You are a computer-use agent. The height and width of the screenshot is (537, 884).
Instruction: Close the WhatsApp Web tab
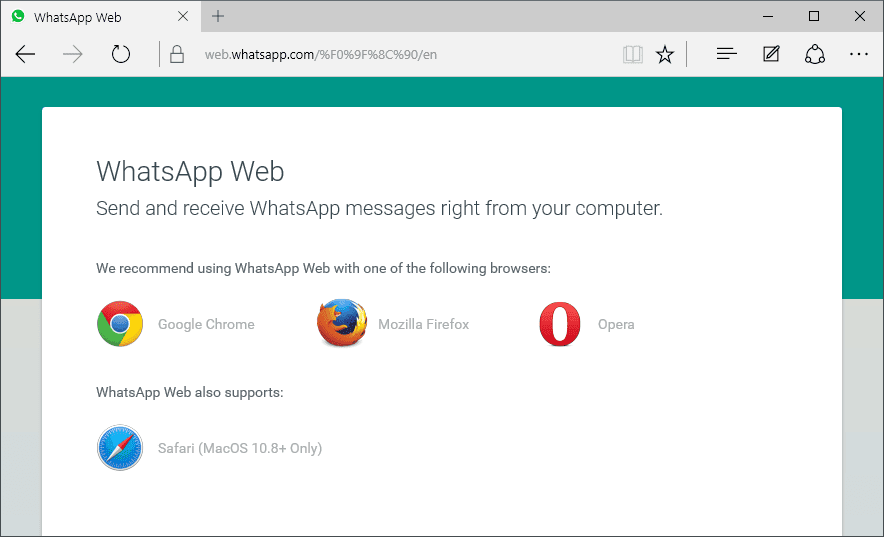[x=183, y=16]
